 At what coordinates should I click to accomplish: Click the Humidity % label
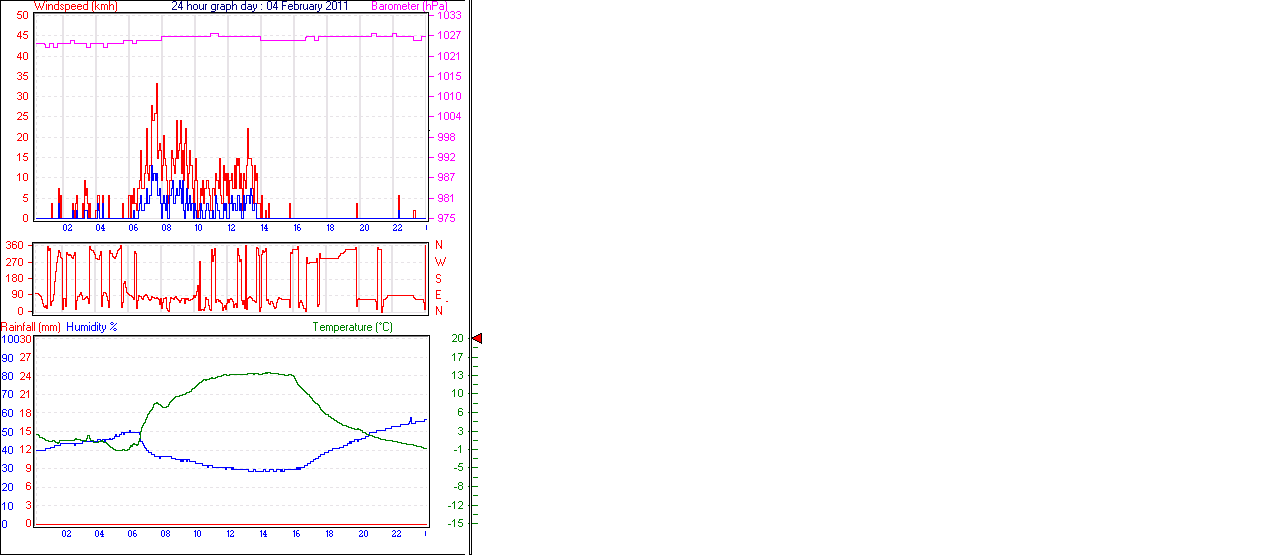[x=92, y=327]
